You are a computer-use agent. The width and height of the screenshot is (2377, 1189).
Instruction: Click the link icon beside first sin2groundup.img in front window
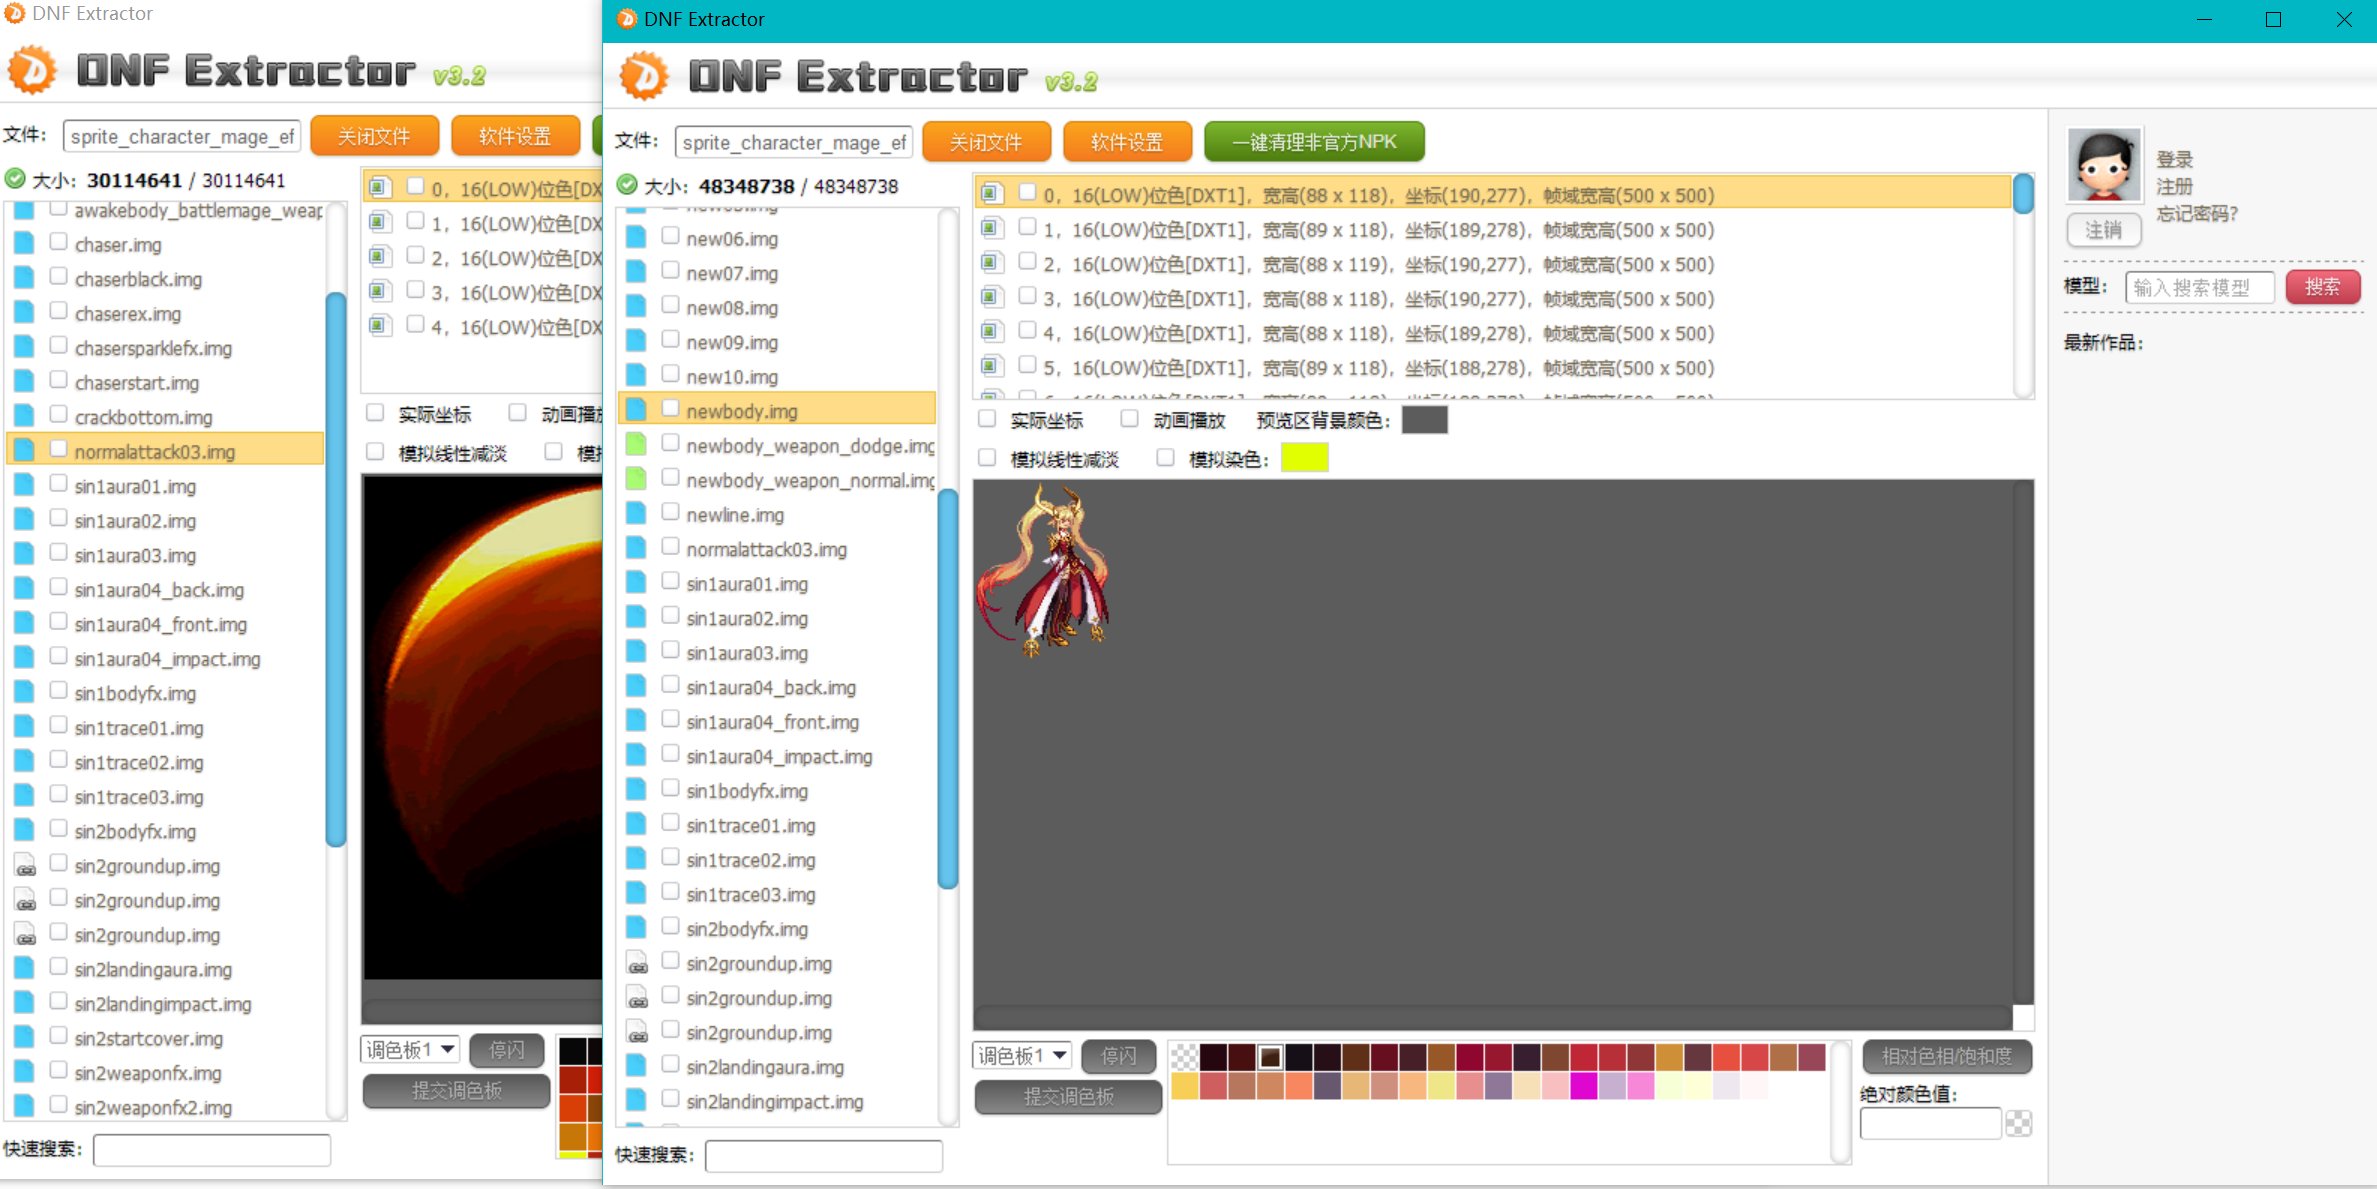point(637,963)
